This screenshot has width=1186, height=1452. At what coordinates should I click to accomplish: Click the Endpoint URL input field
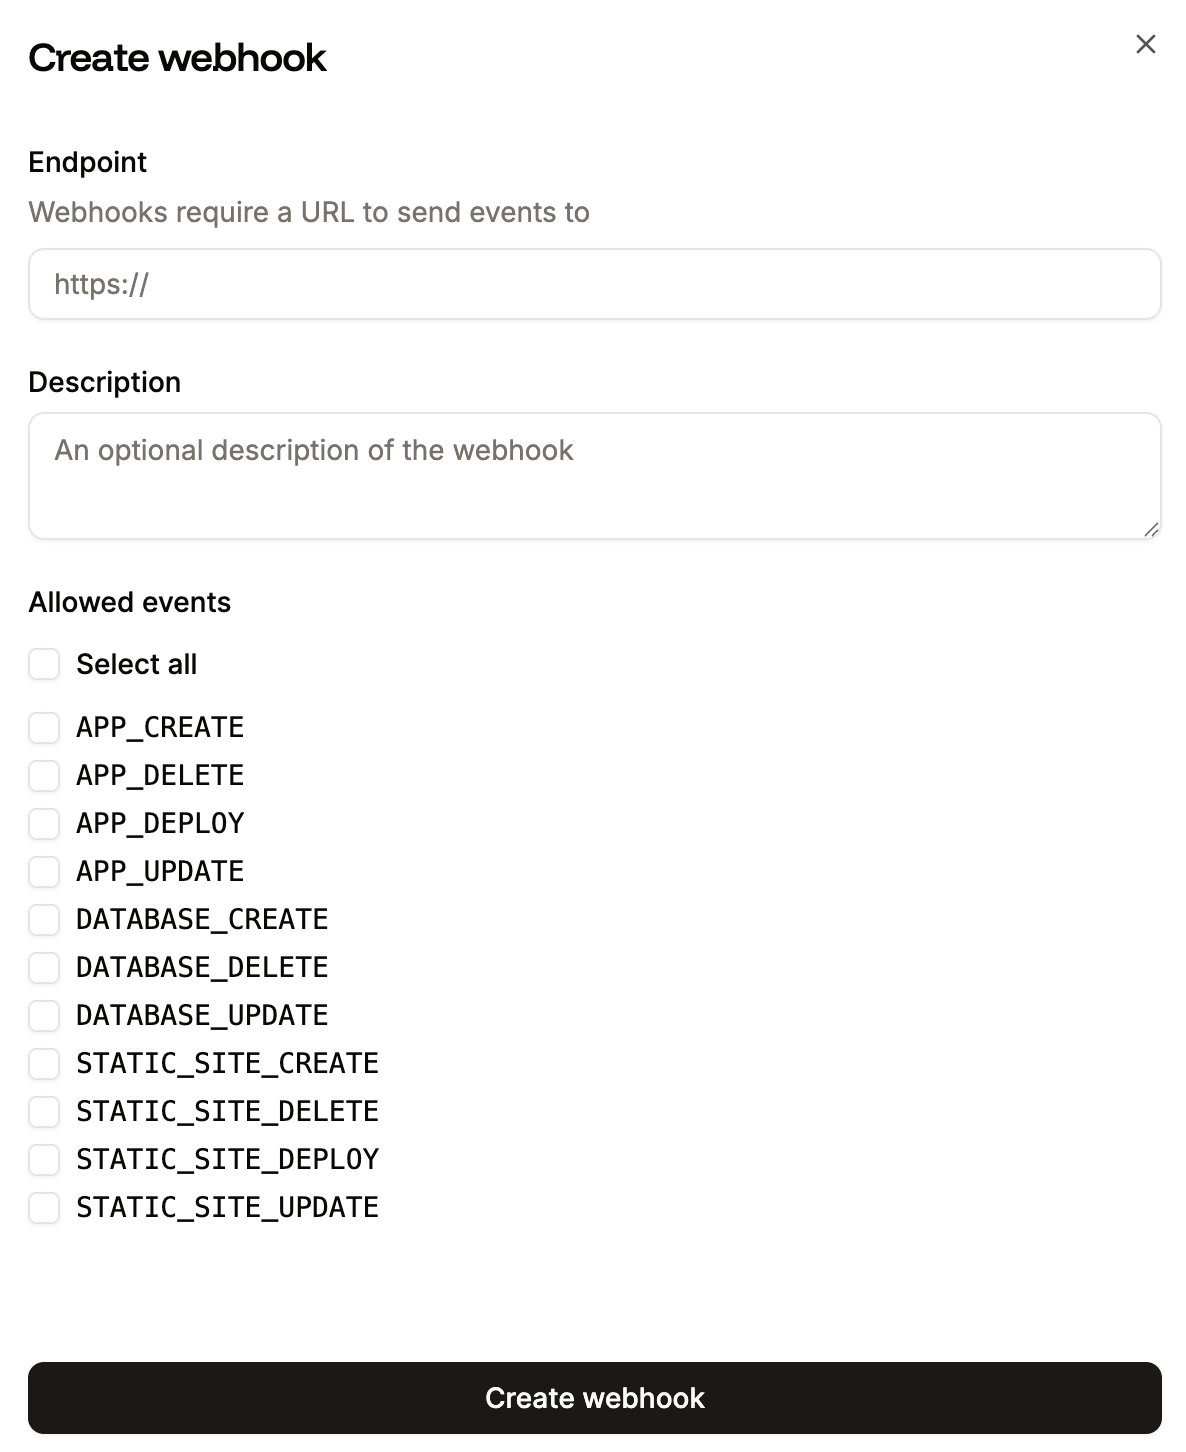(593, 284)
